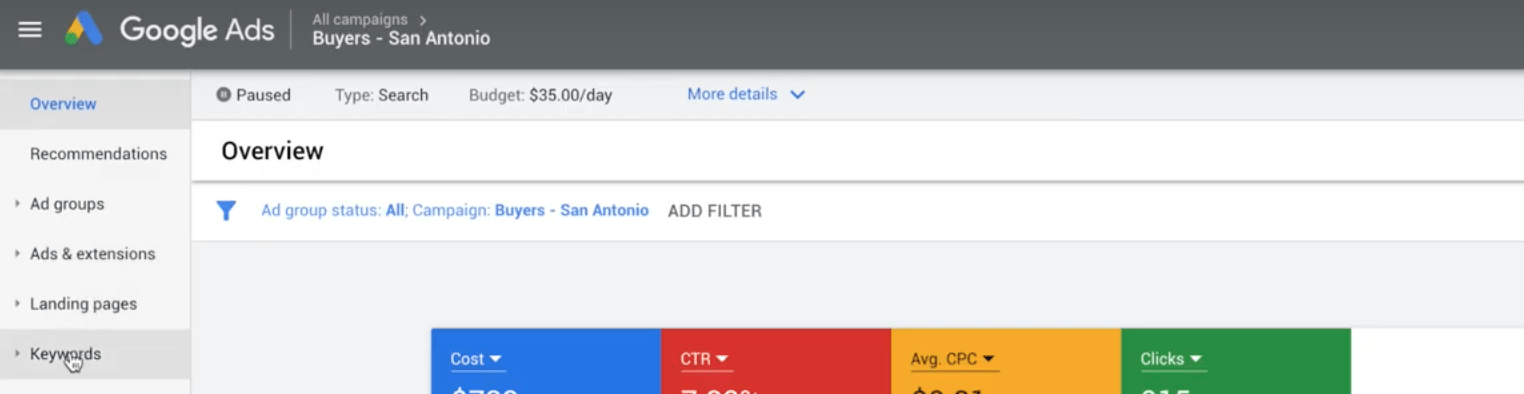Click the Type: Search label

(381, 96)
